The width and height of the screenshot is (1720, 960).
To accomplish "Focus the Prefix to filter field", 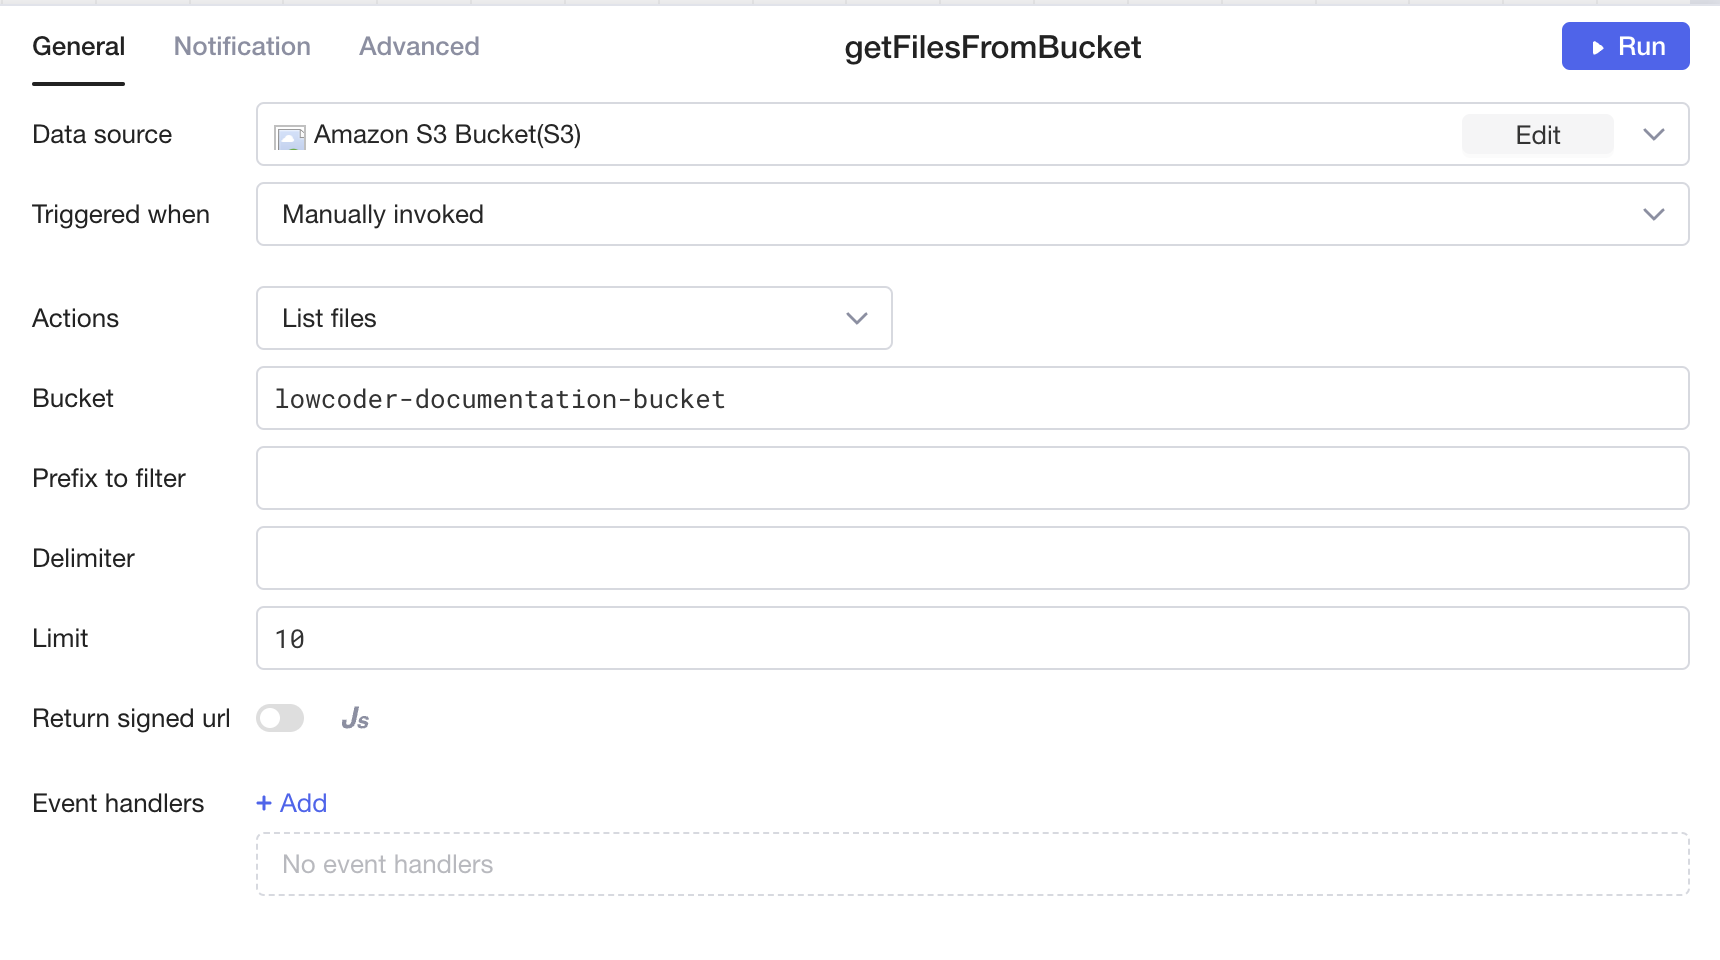I will (972, 478).
